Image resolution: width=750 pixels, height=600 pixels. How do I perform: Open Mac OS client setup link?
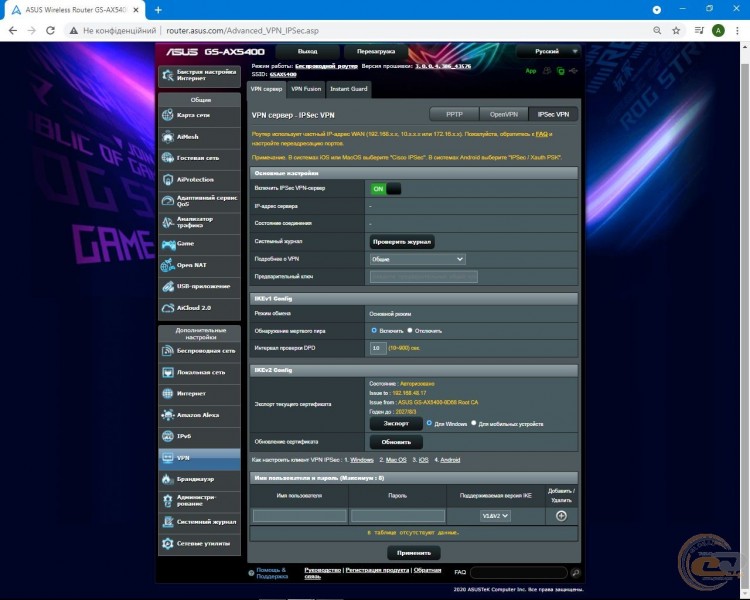pyautogui.click(x=396, y=460)
